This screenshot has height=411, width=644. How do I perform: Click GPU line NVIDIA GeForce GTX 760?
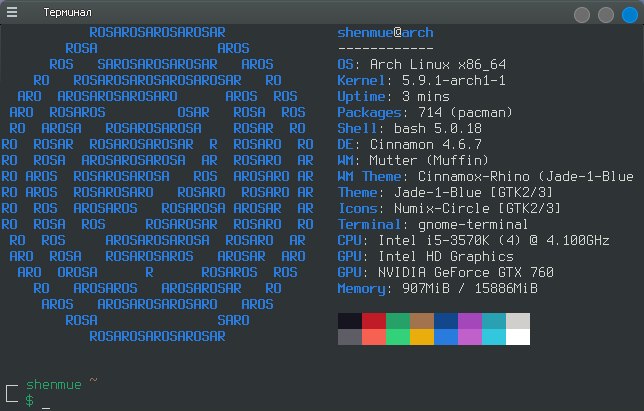coord(446,273)
